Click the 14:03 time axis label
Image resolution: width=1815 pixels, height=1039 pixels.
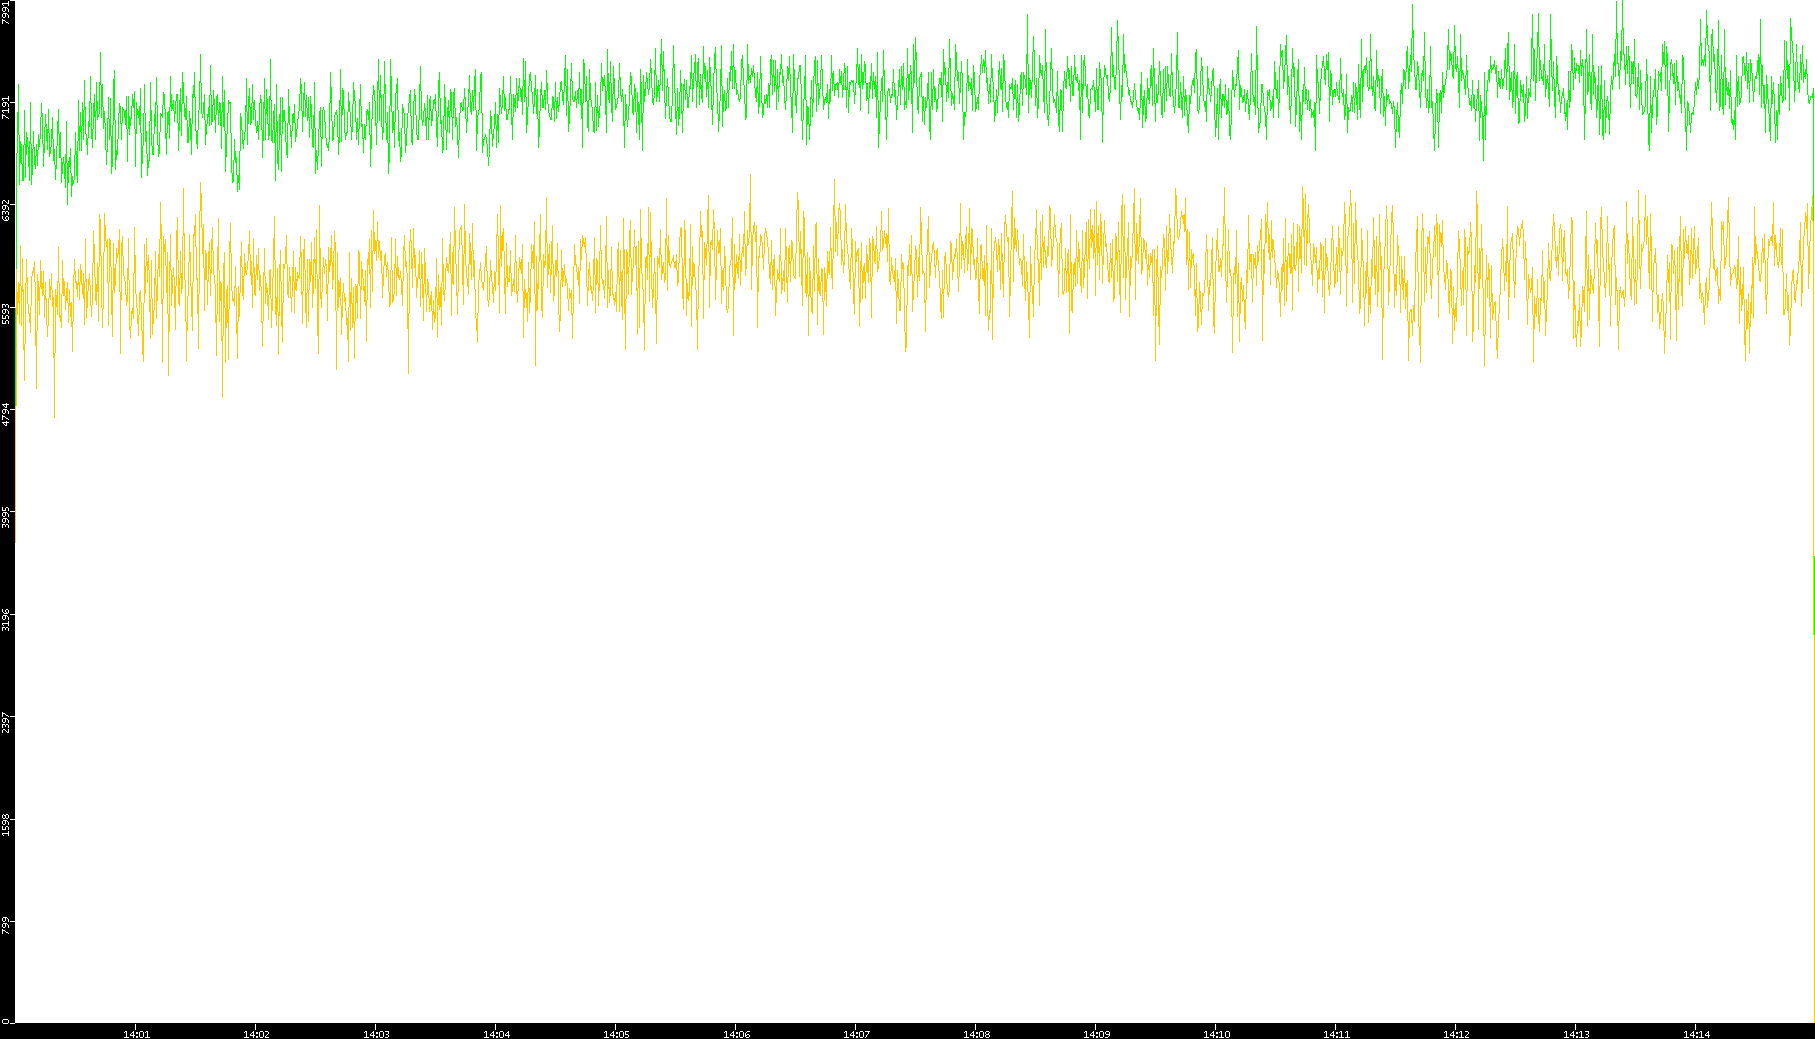coord(376,1034)
